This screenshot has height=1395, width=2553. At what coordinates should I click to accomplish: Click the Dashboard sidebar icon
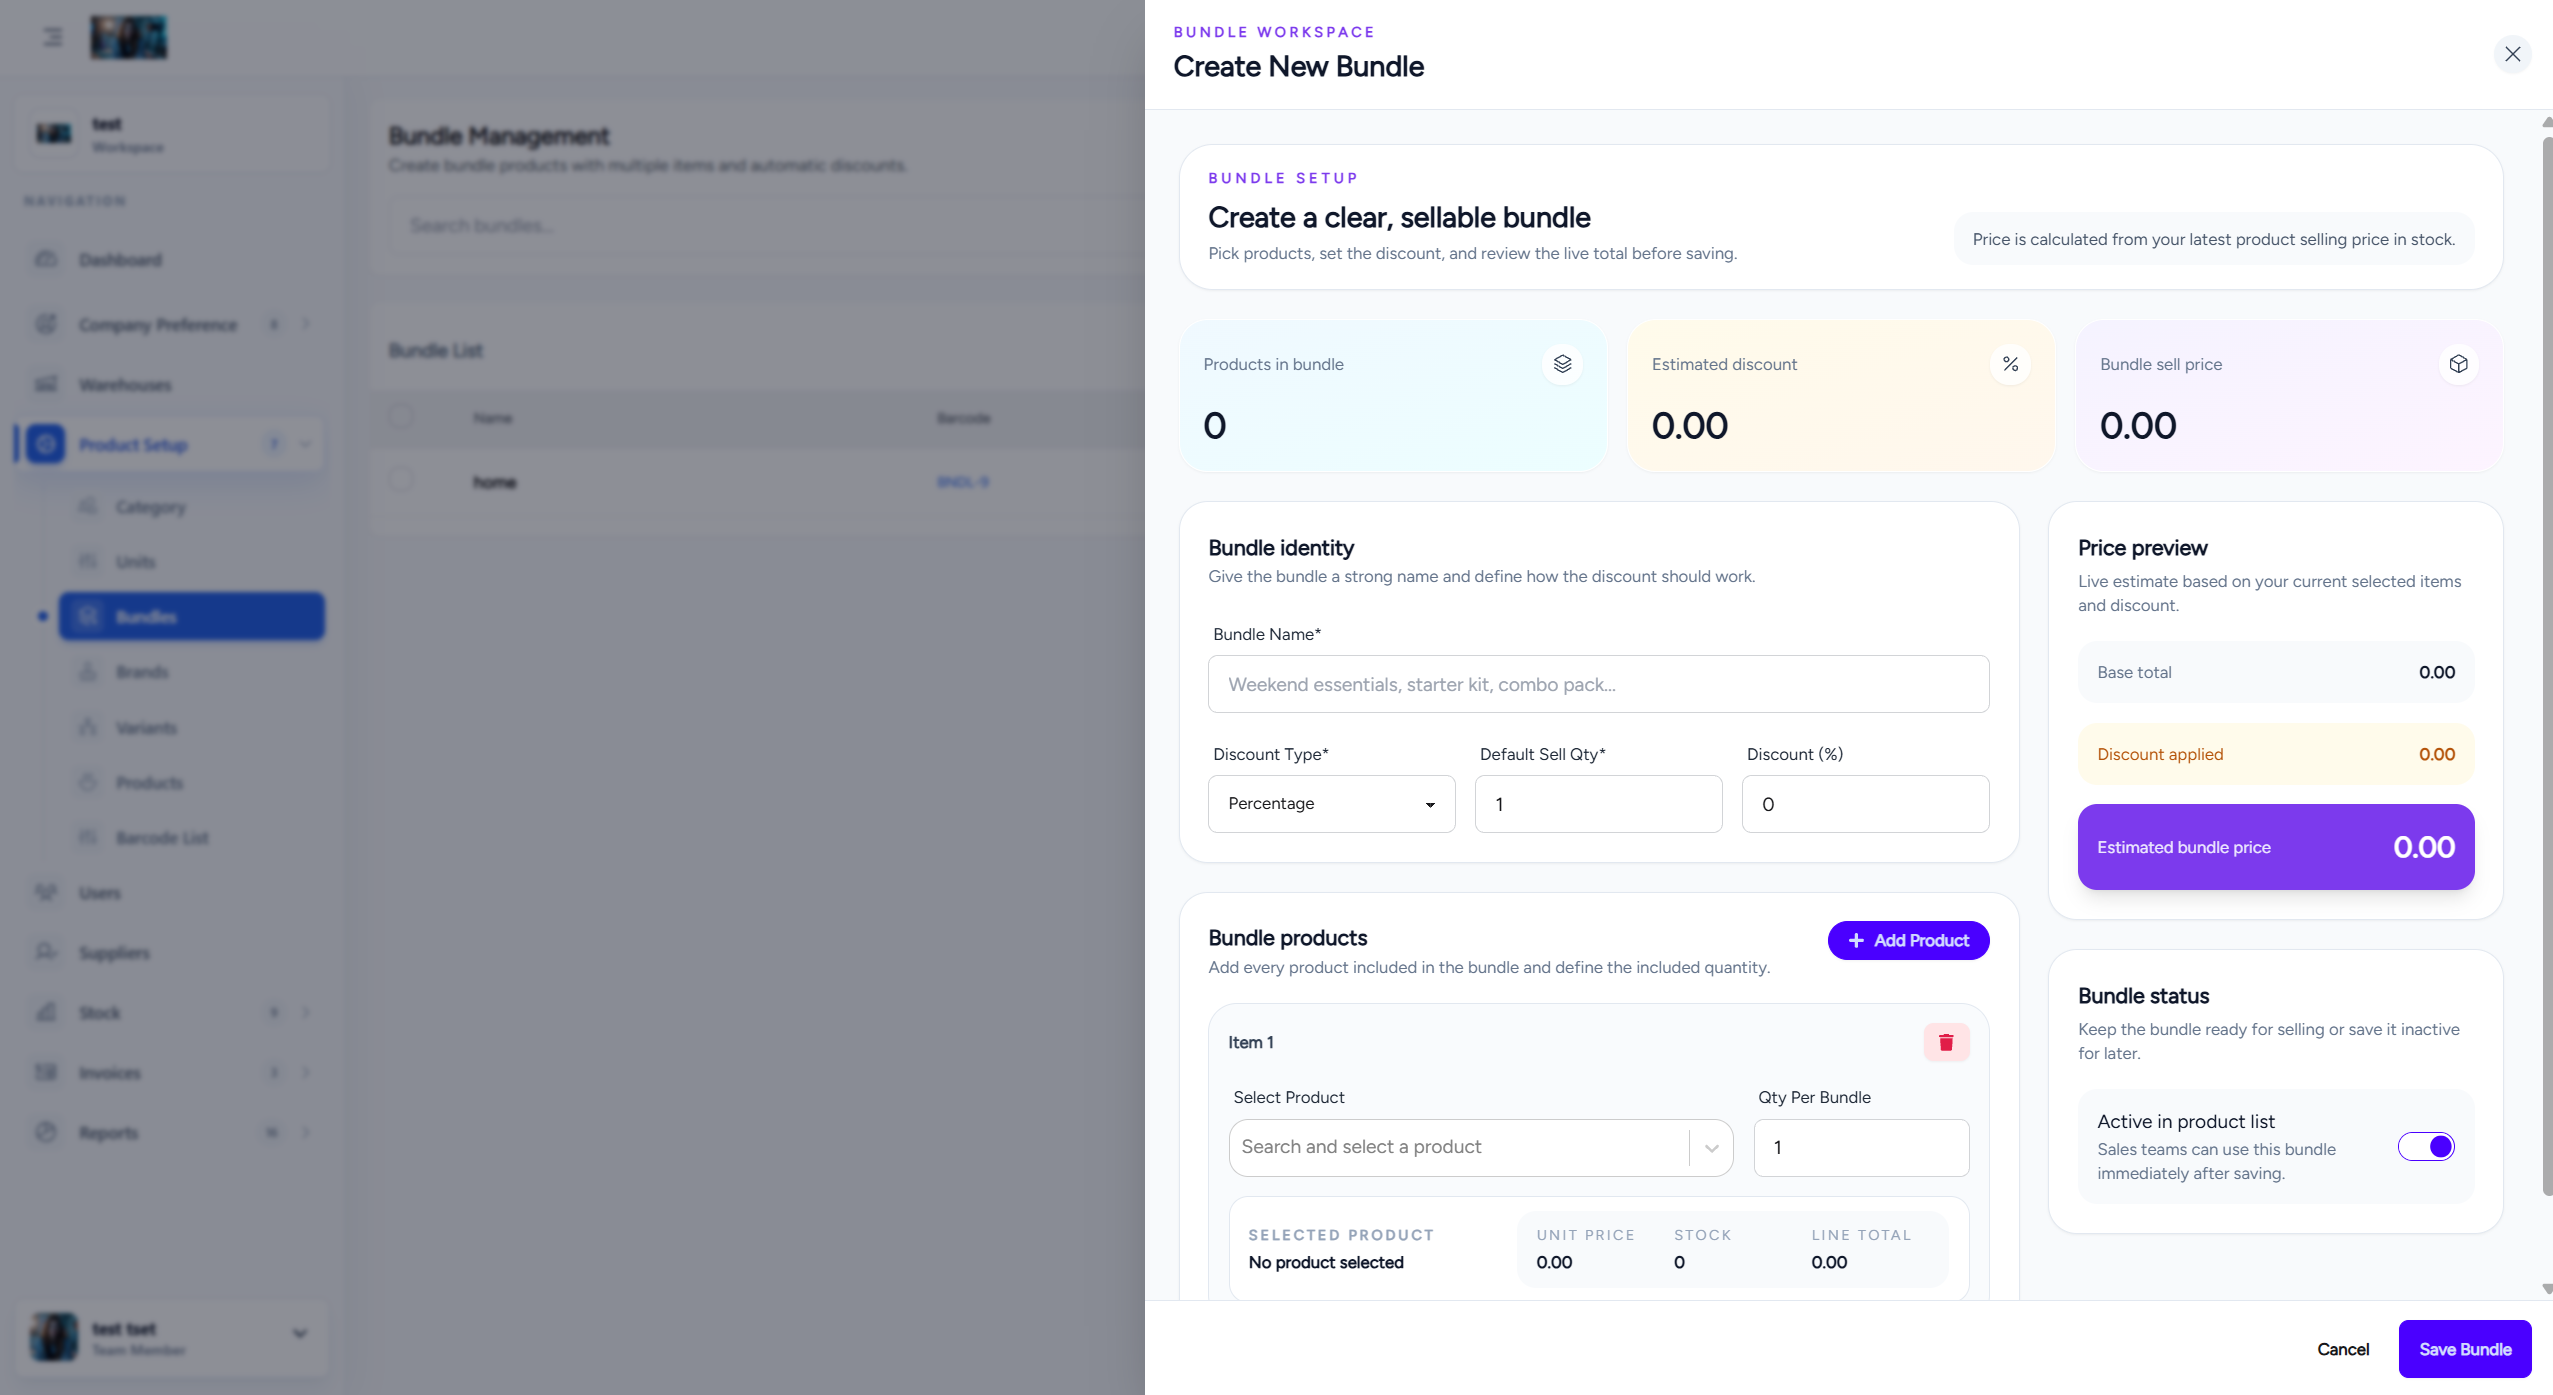pos(46,259)
